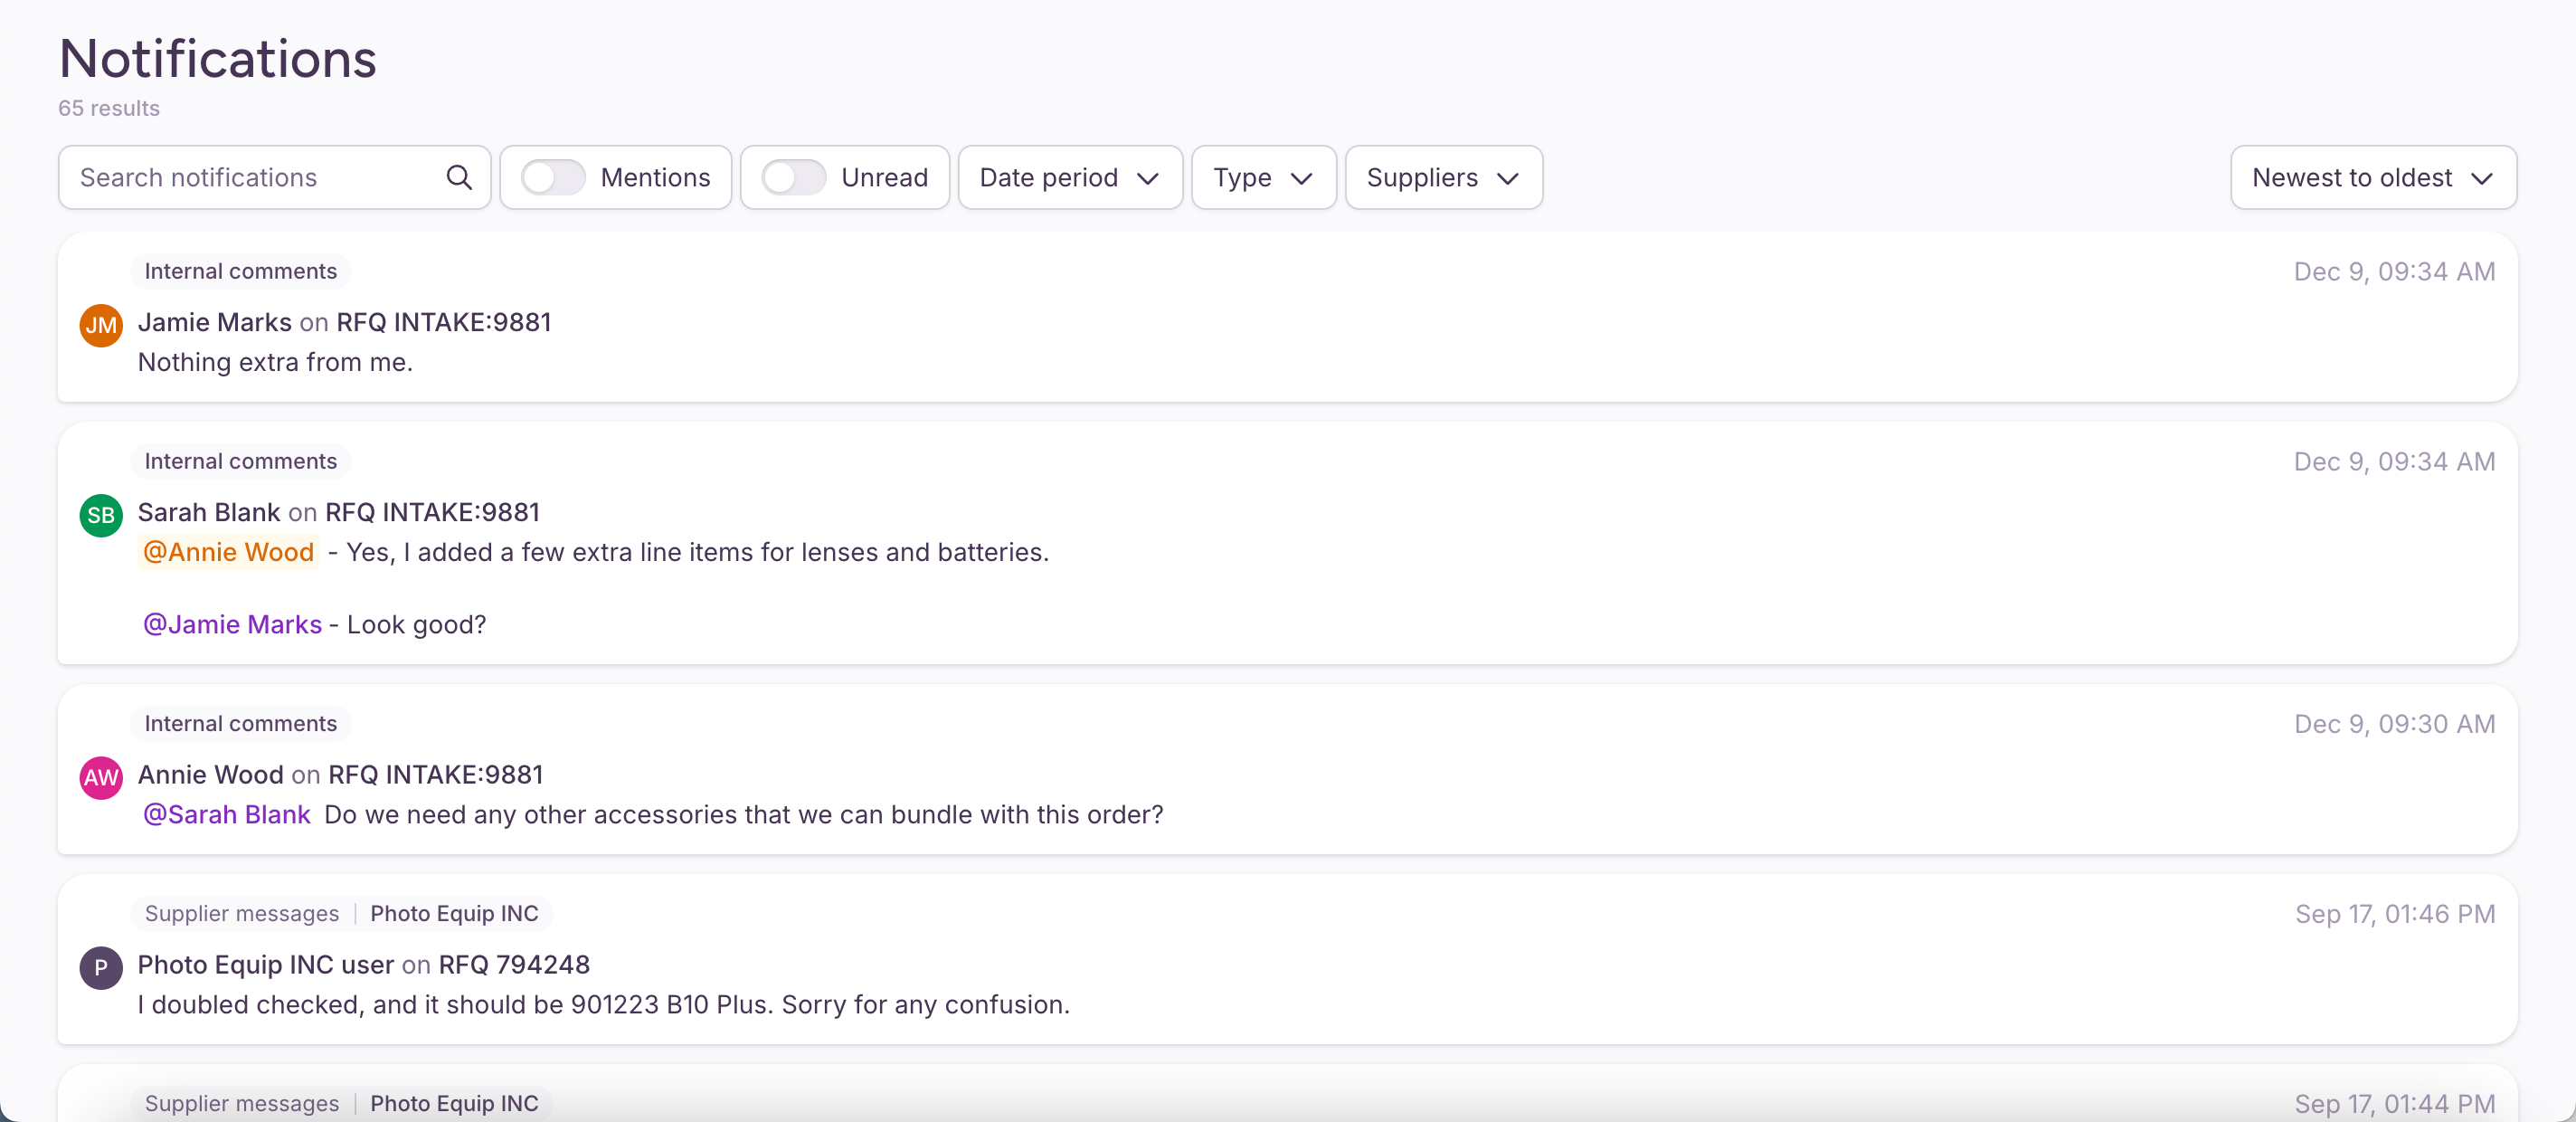
Task: Open the Date period dropdown
Action: pos(1070,178)
